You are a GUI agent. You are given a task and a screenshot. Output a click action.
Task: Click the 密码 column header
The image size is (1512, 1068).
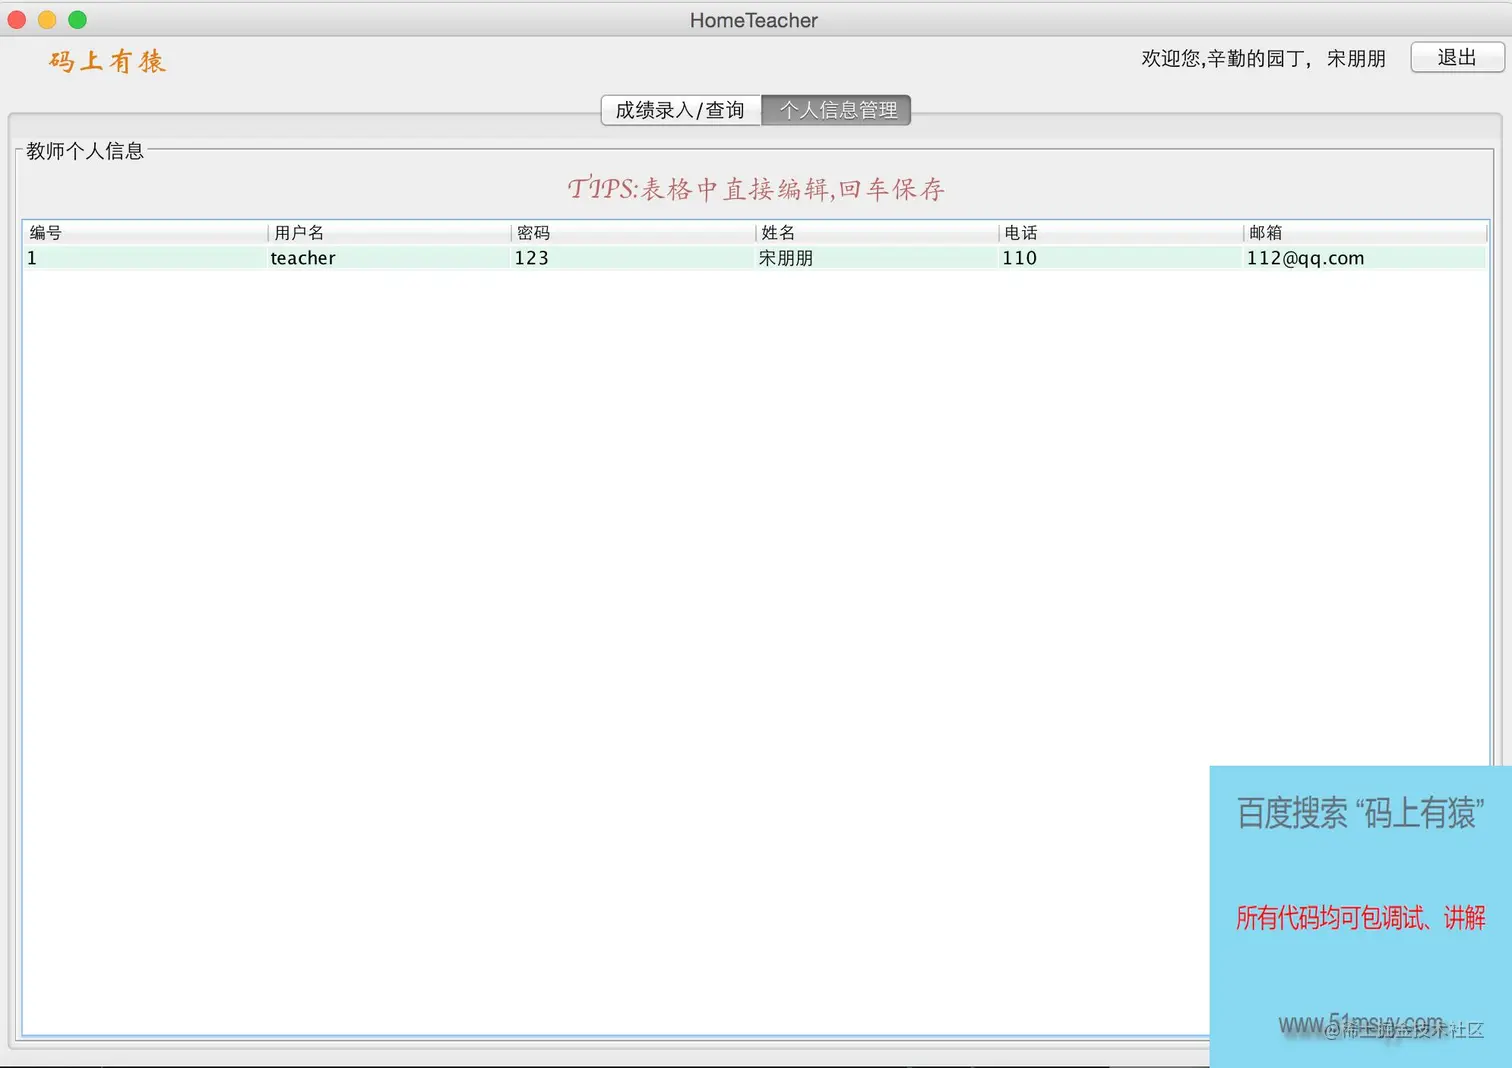[633, 233]
